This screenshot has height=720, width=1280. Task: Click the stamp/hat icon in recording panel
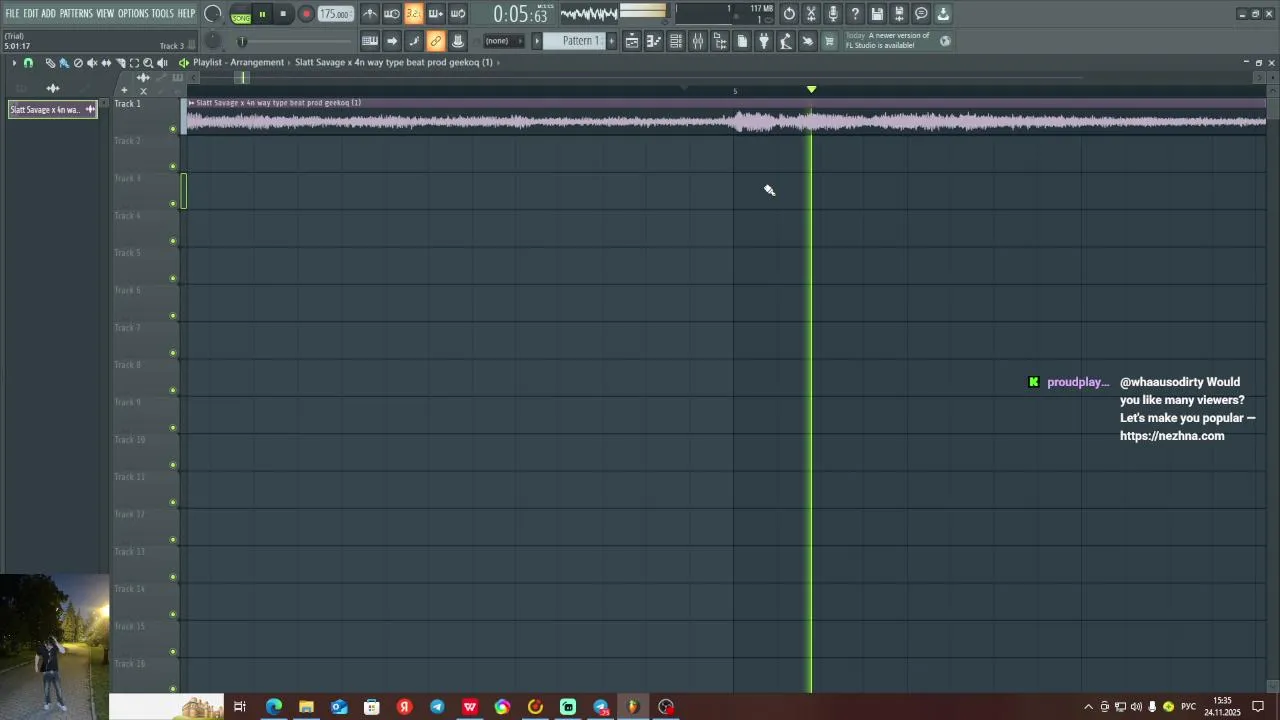tap(458, 41)
